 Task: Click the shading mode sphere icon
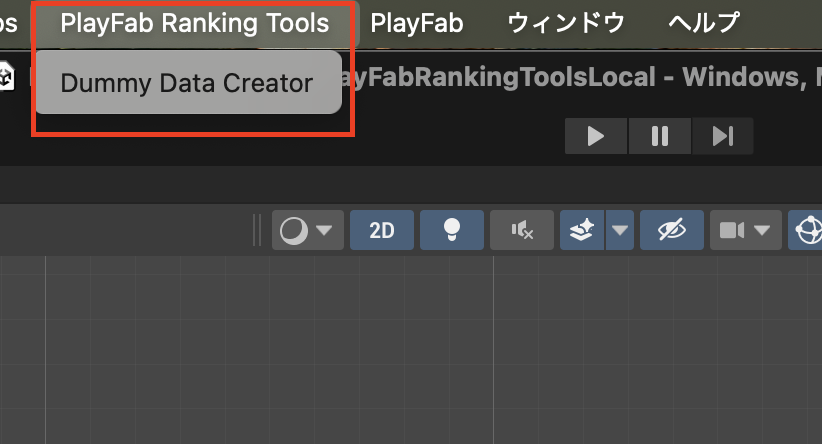tap(294, 230)
